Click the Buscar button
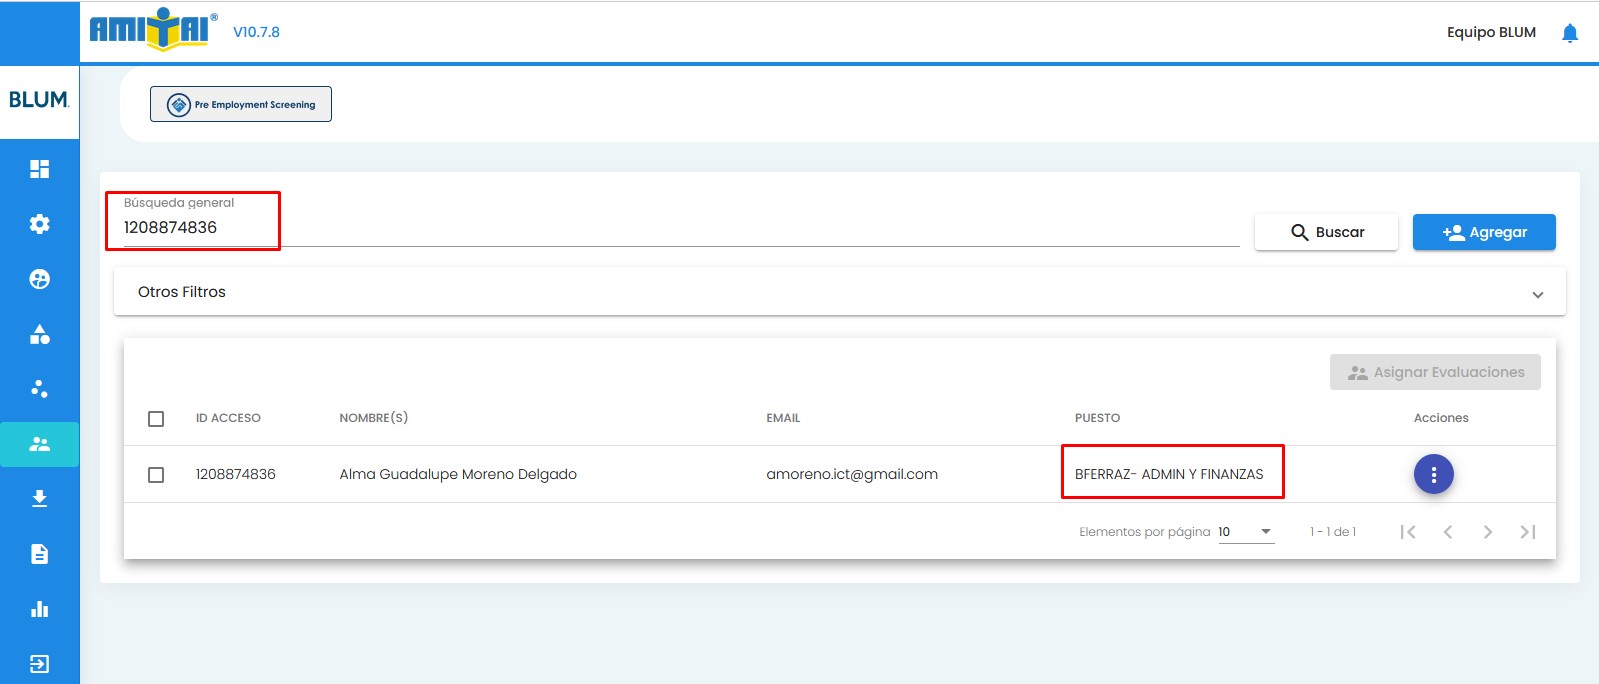 tap(1326, 232)
